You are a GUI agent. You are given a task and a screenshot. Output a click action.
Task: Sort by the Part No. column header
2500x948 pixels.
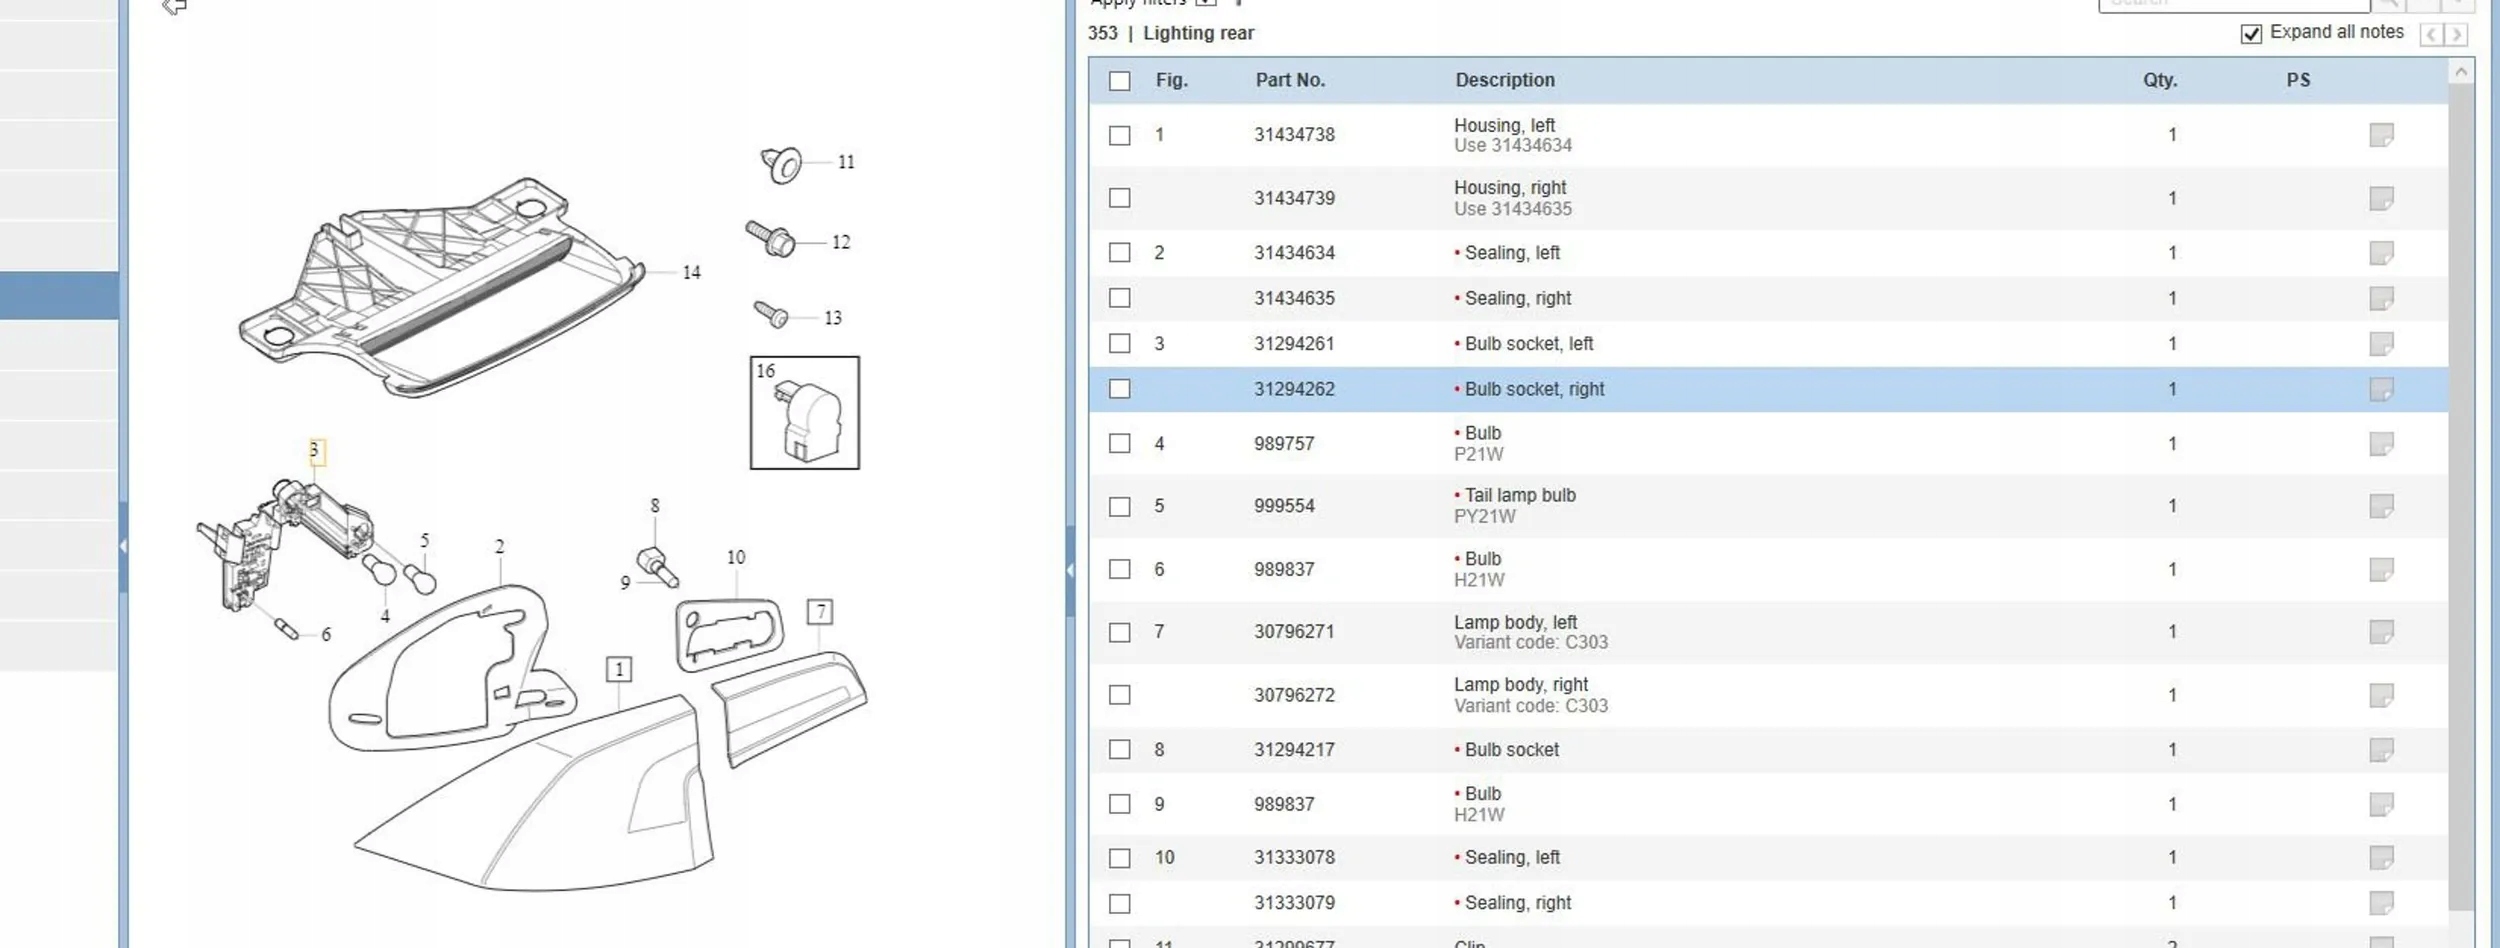[1290, 80]
